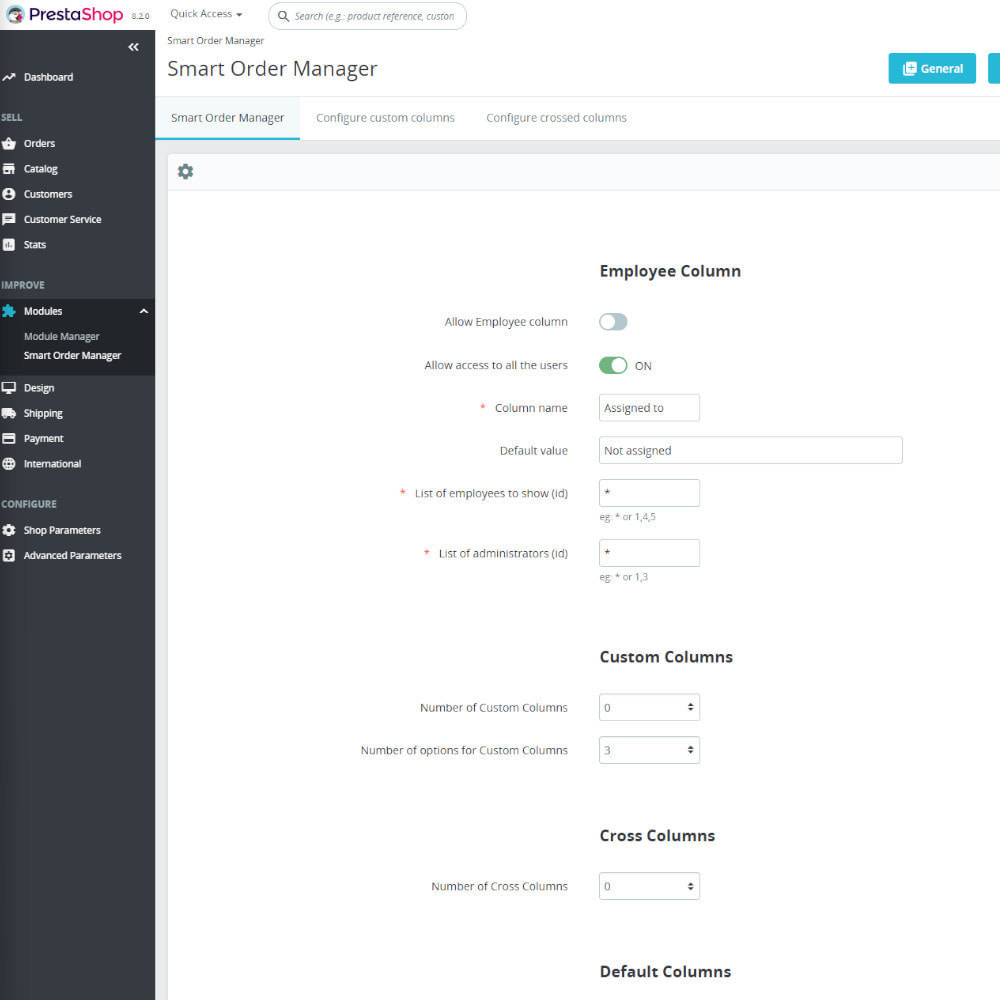Select Smart Order Manager sidebar item
This screenshot has height=1000, width=1000.
click(x=72, y=355)
